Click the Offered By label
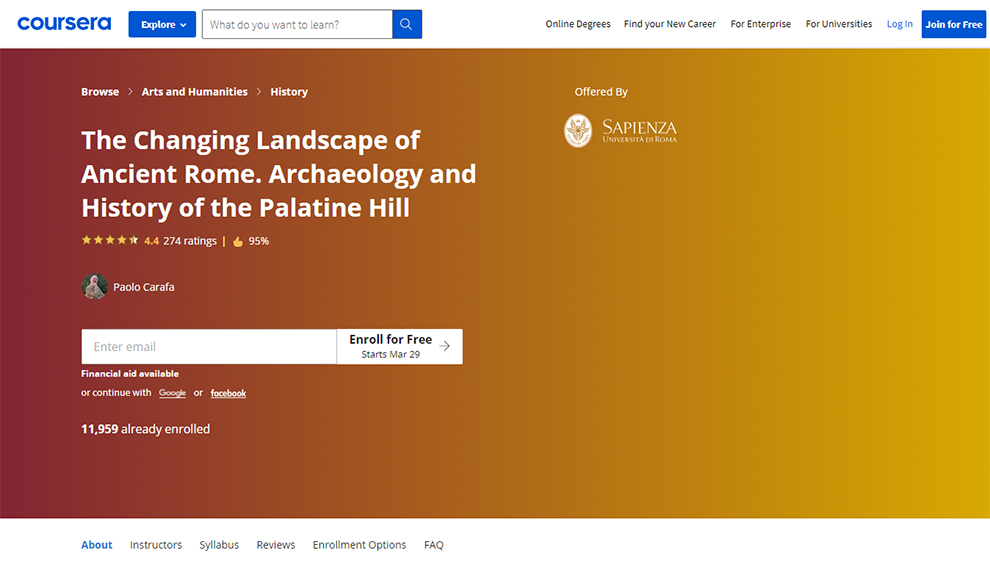The width and height of the screenshot is (990, 564). tap(601, 92)
